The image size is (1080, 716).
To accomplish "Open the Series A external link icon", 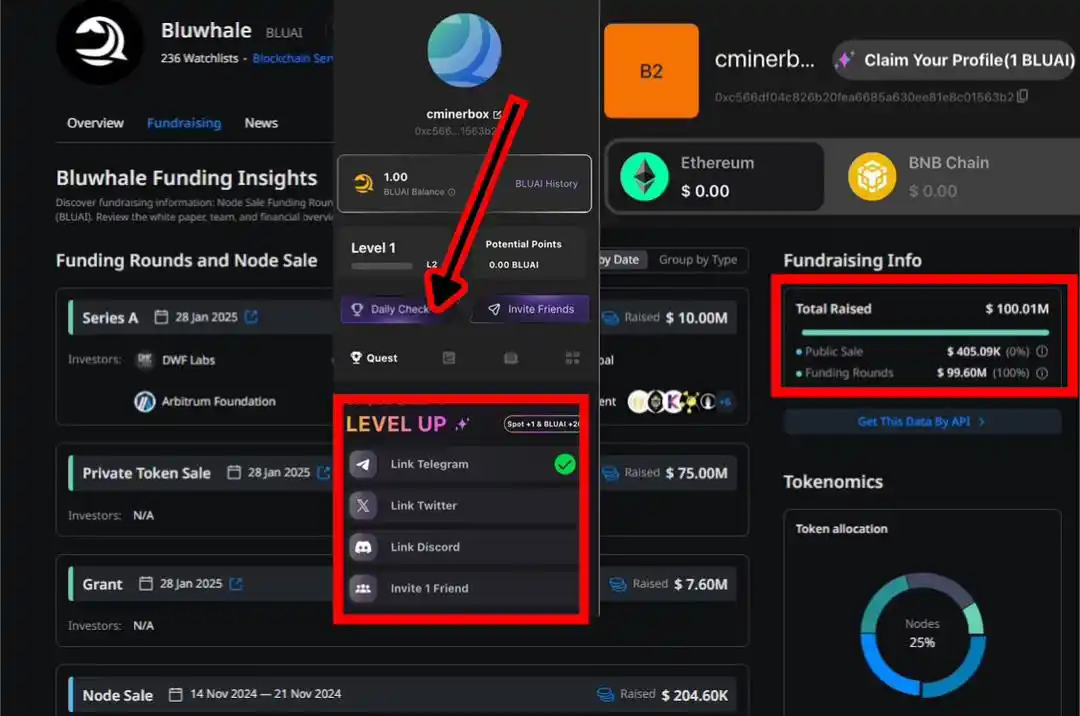I will (x=251, y=317).
